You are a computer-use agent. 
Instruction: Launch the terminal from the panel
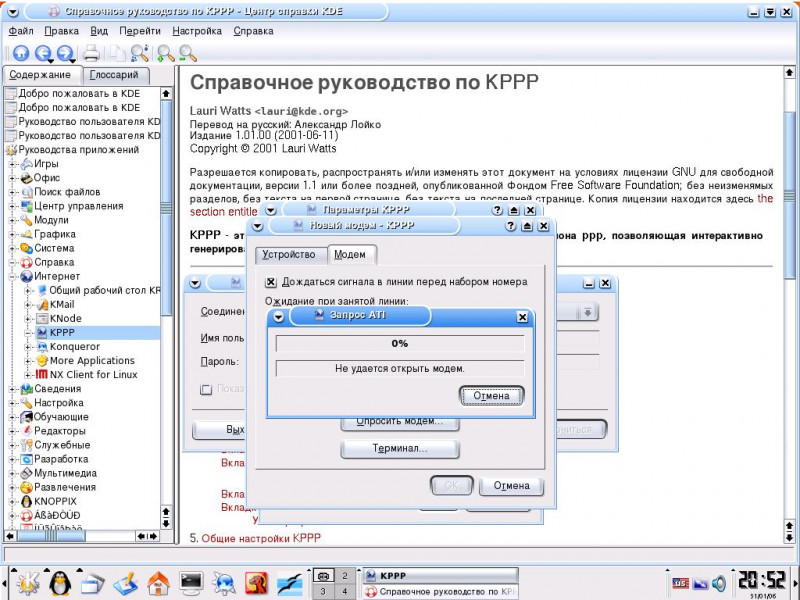[x=192, y=583]
